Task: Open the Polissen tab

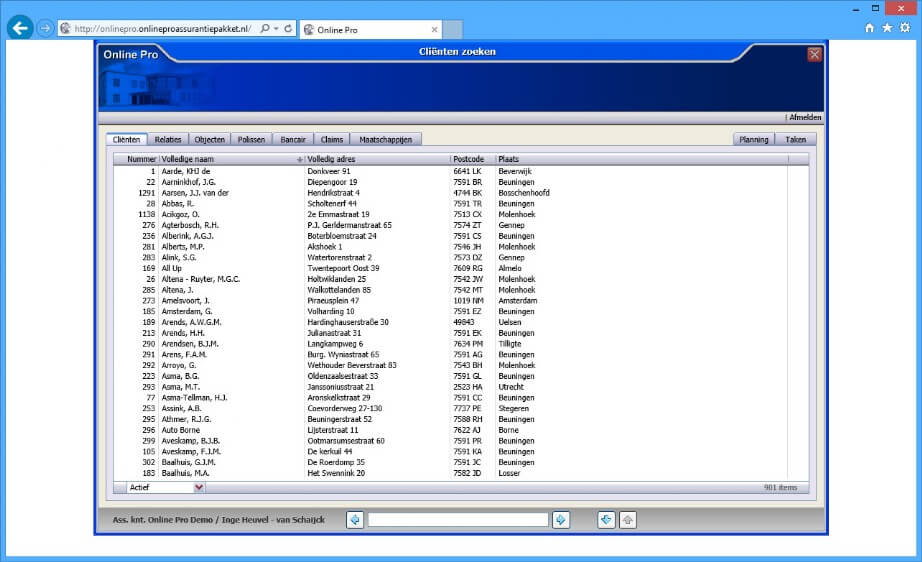Action: pos(251,139)
